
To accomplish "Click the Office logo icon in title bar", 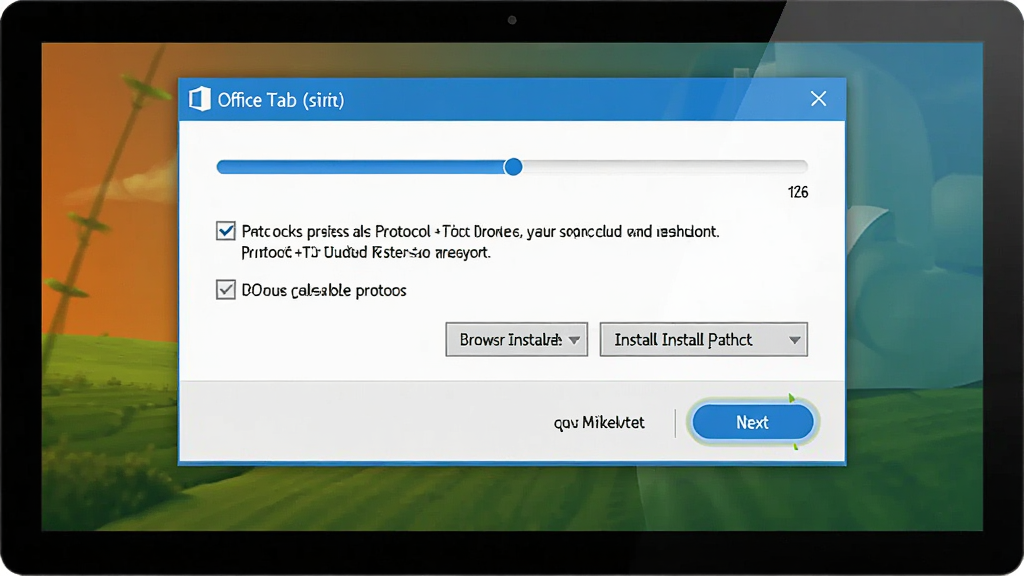I will click(x=200, y=99).
